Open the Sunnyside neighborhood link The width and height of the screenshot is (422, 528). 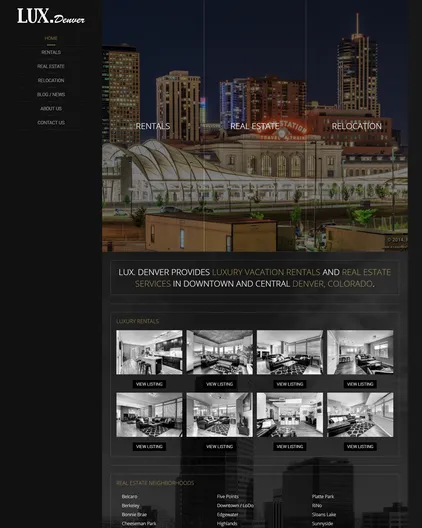tap(322, 524)
